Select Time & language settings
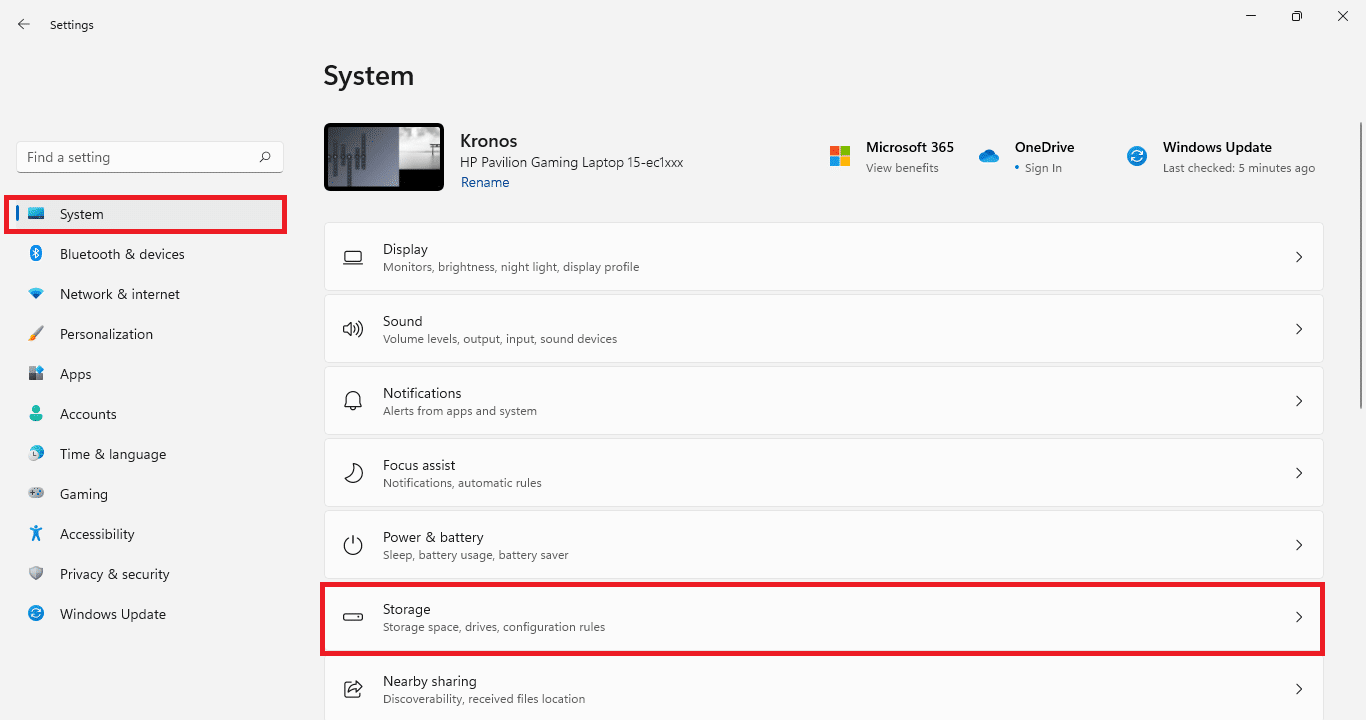 pos(112,454)
